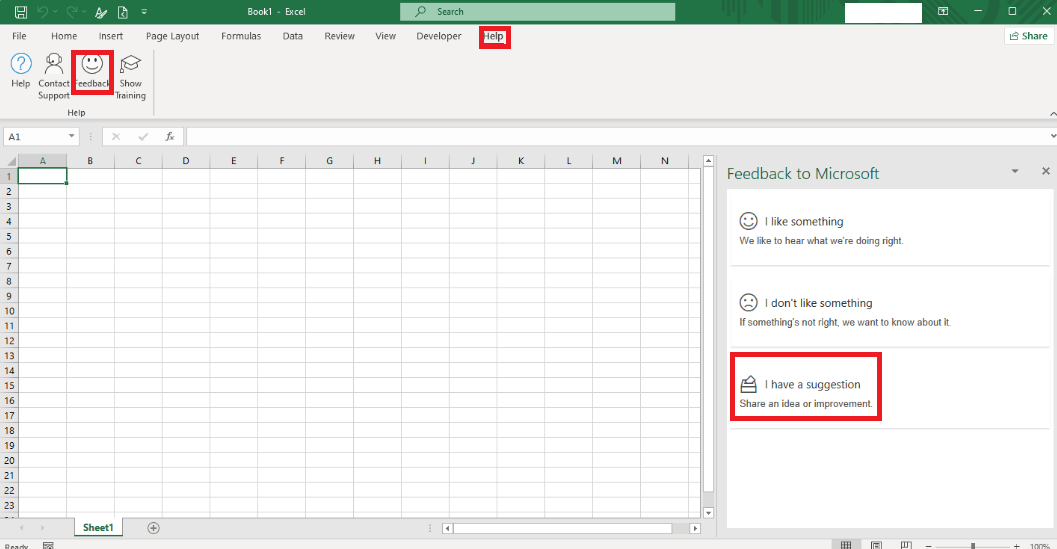
Task: Open the File tab
Action: click(20, 36)
